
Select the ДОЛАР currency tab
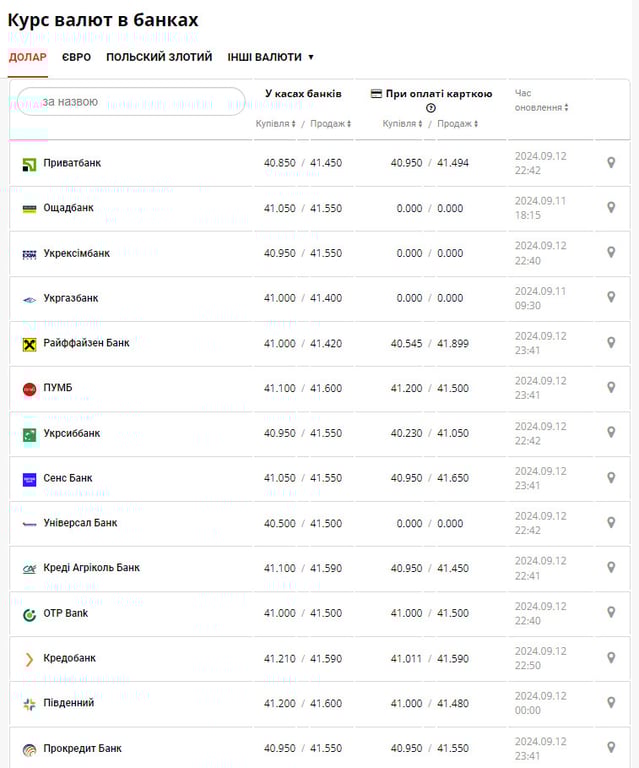tap(27, 57)
